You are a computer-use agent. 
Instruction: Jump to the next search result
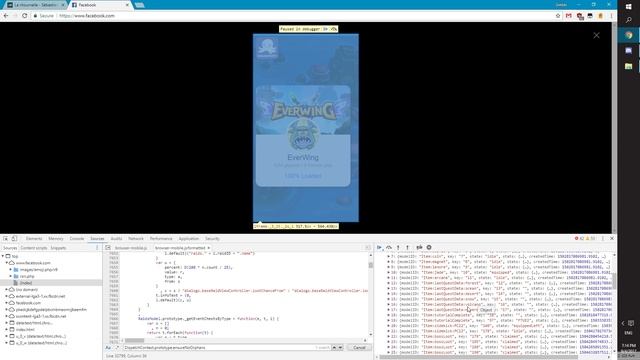(x=340, y=348)
